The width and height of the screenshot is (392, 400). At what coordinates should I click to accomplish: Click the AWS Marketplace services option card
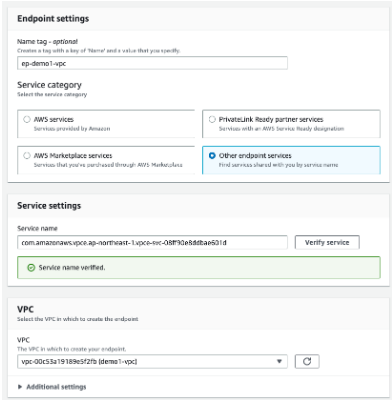click(106, 160)
